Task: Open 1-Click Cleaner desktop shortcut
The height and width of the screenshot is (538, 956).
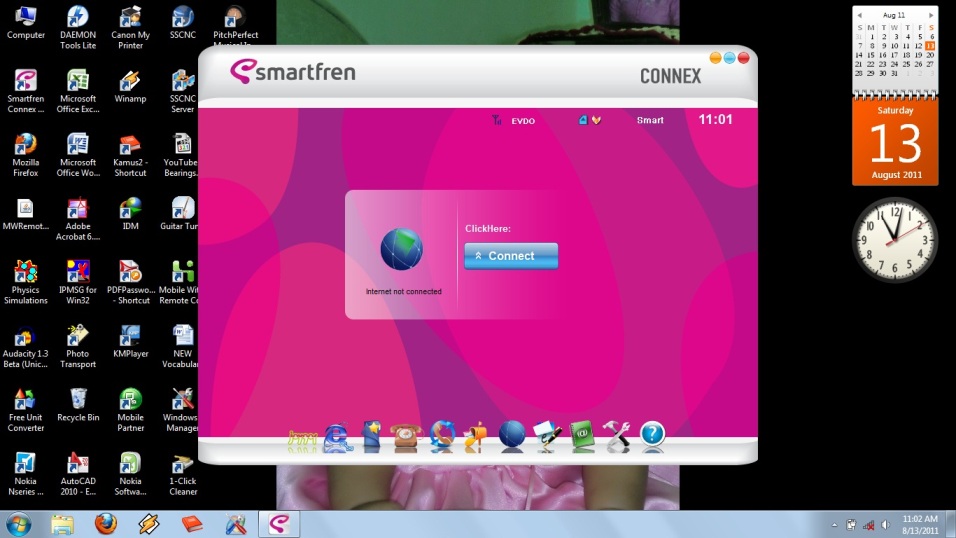Action: [183, 474]
